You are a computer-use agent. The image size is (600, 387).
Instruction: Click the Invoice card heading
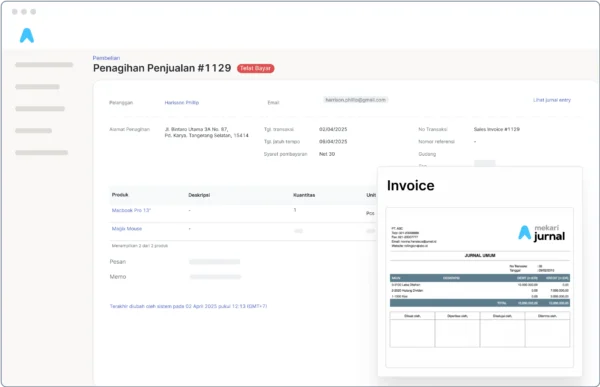pos(411,185)
